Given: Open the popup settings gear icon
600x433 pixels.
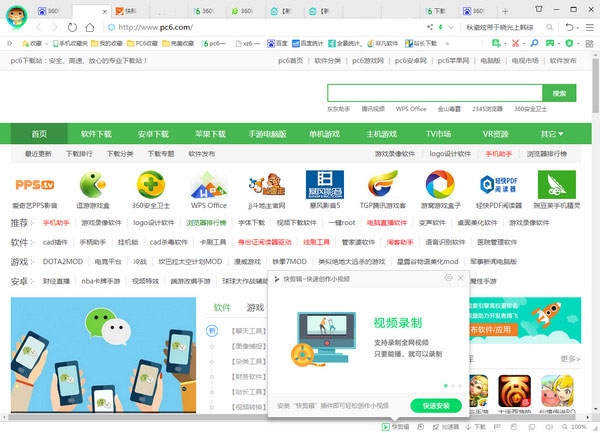Looking at the screenshot, I should click(448, 278).
